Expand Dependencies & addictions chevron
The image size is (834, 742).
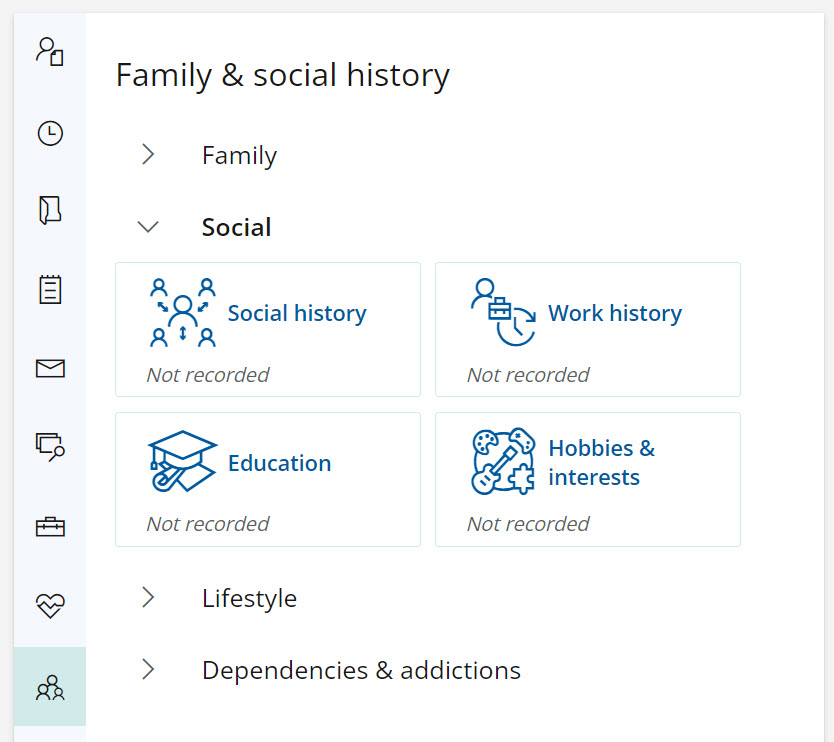click(148, 669)
